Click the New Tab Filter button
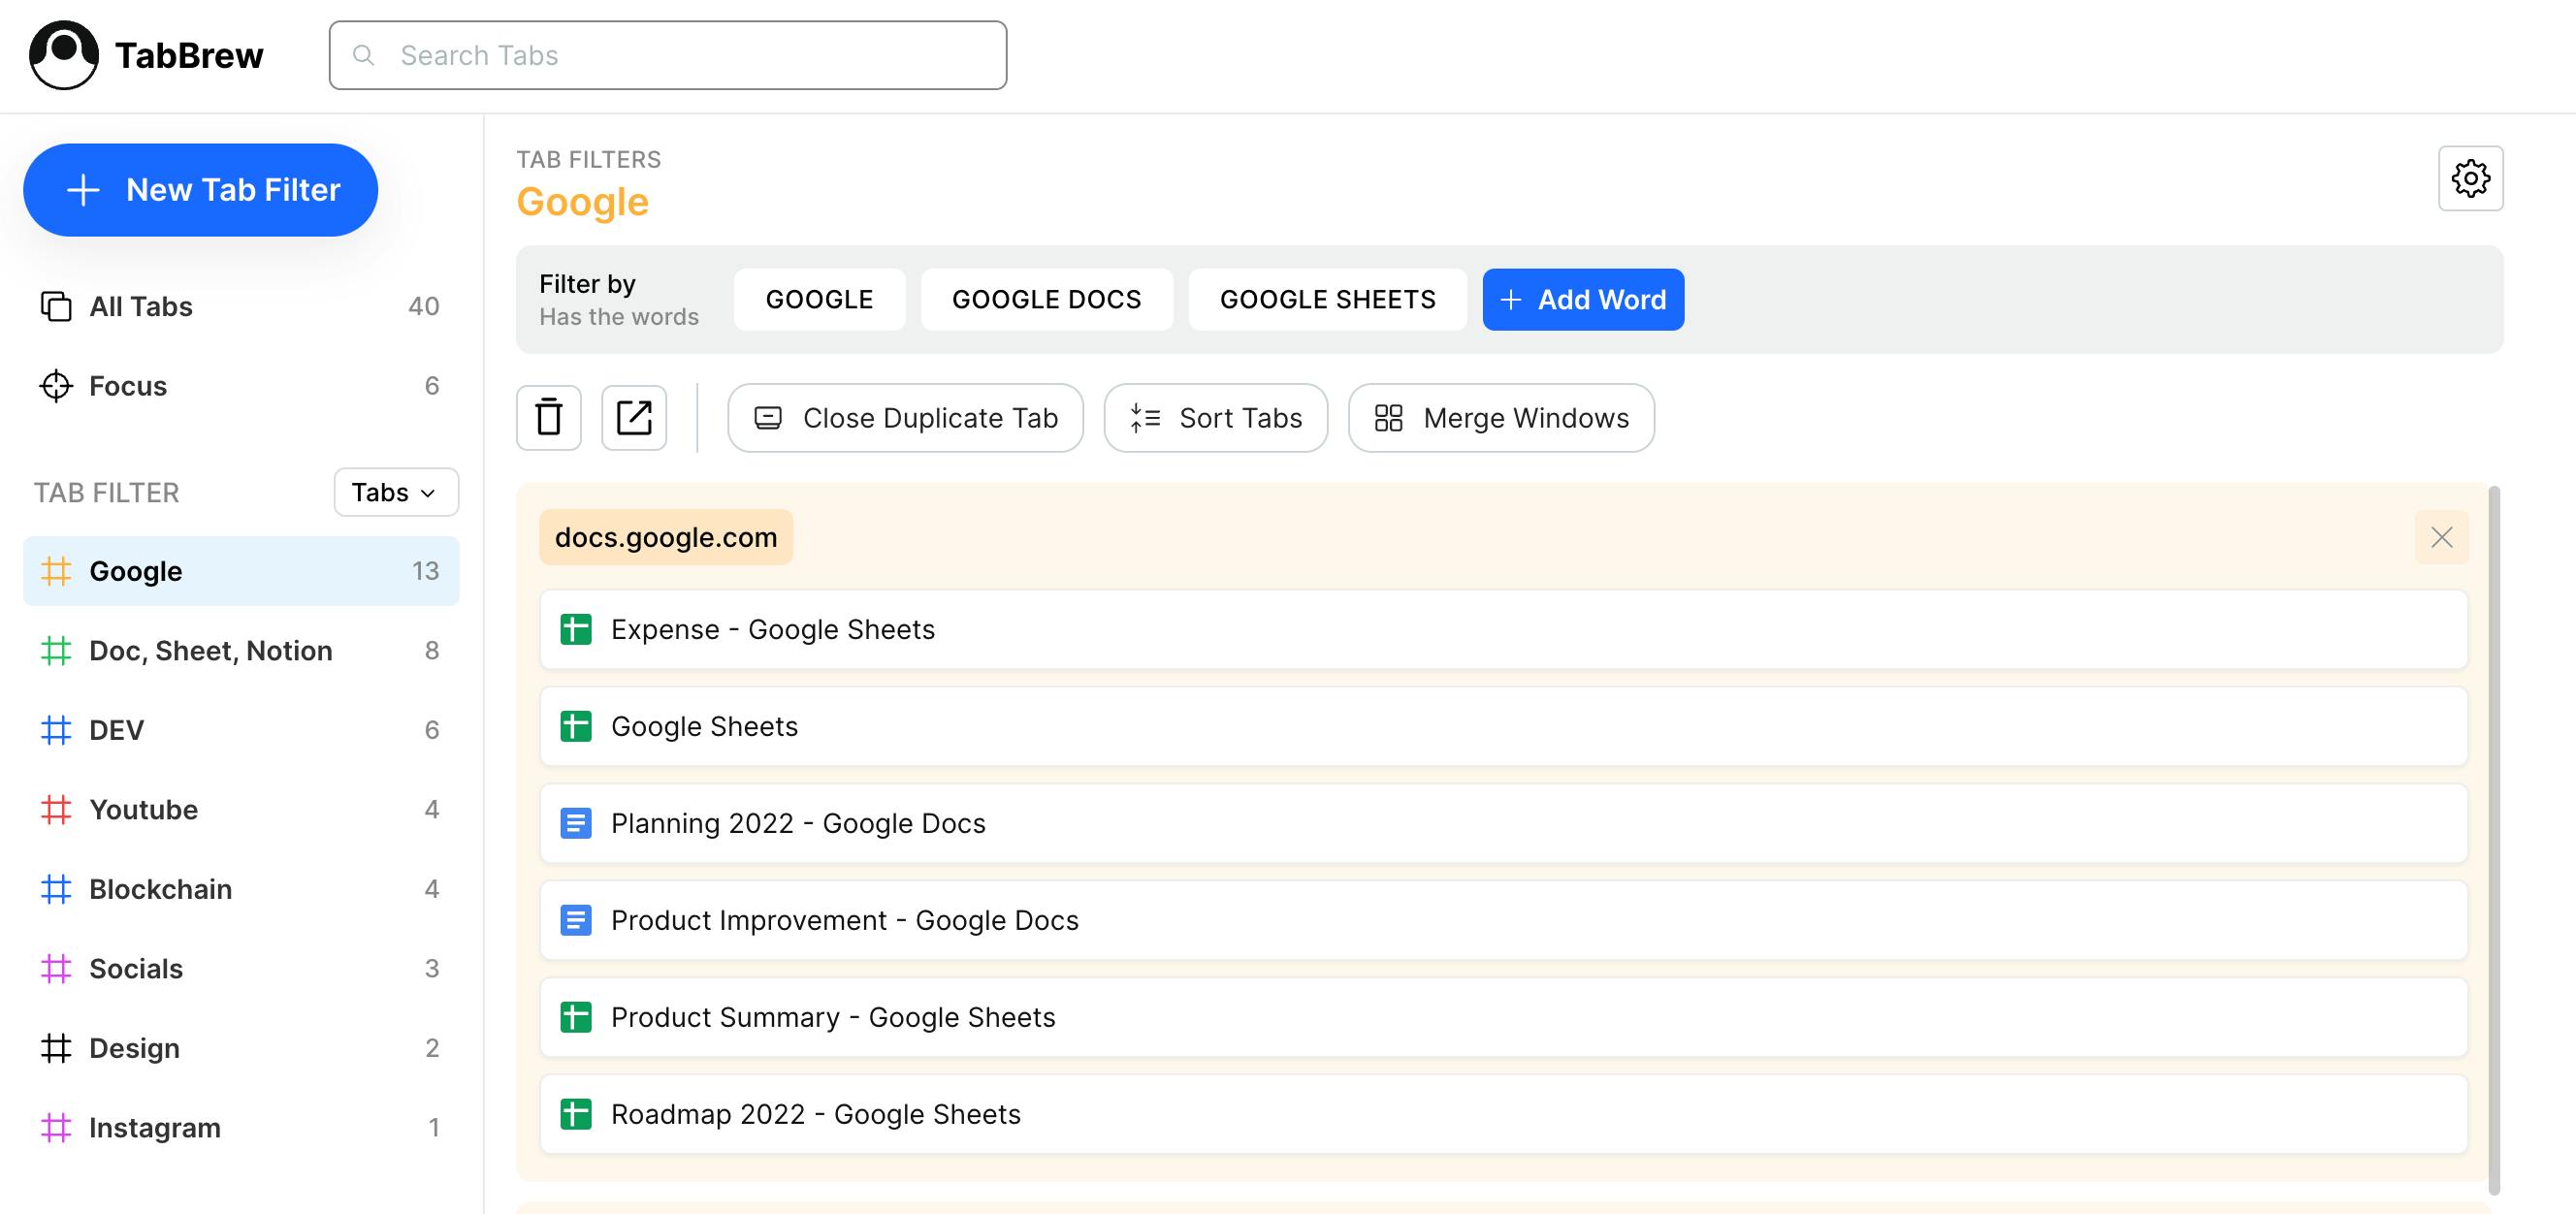 click(x=200, y=190)
